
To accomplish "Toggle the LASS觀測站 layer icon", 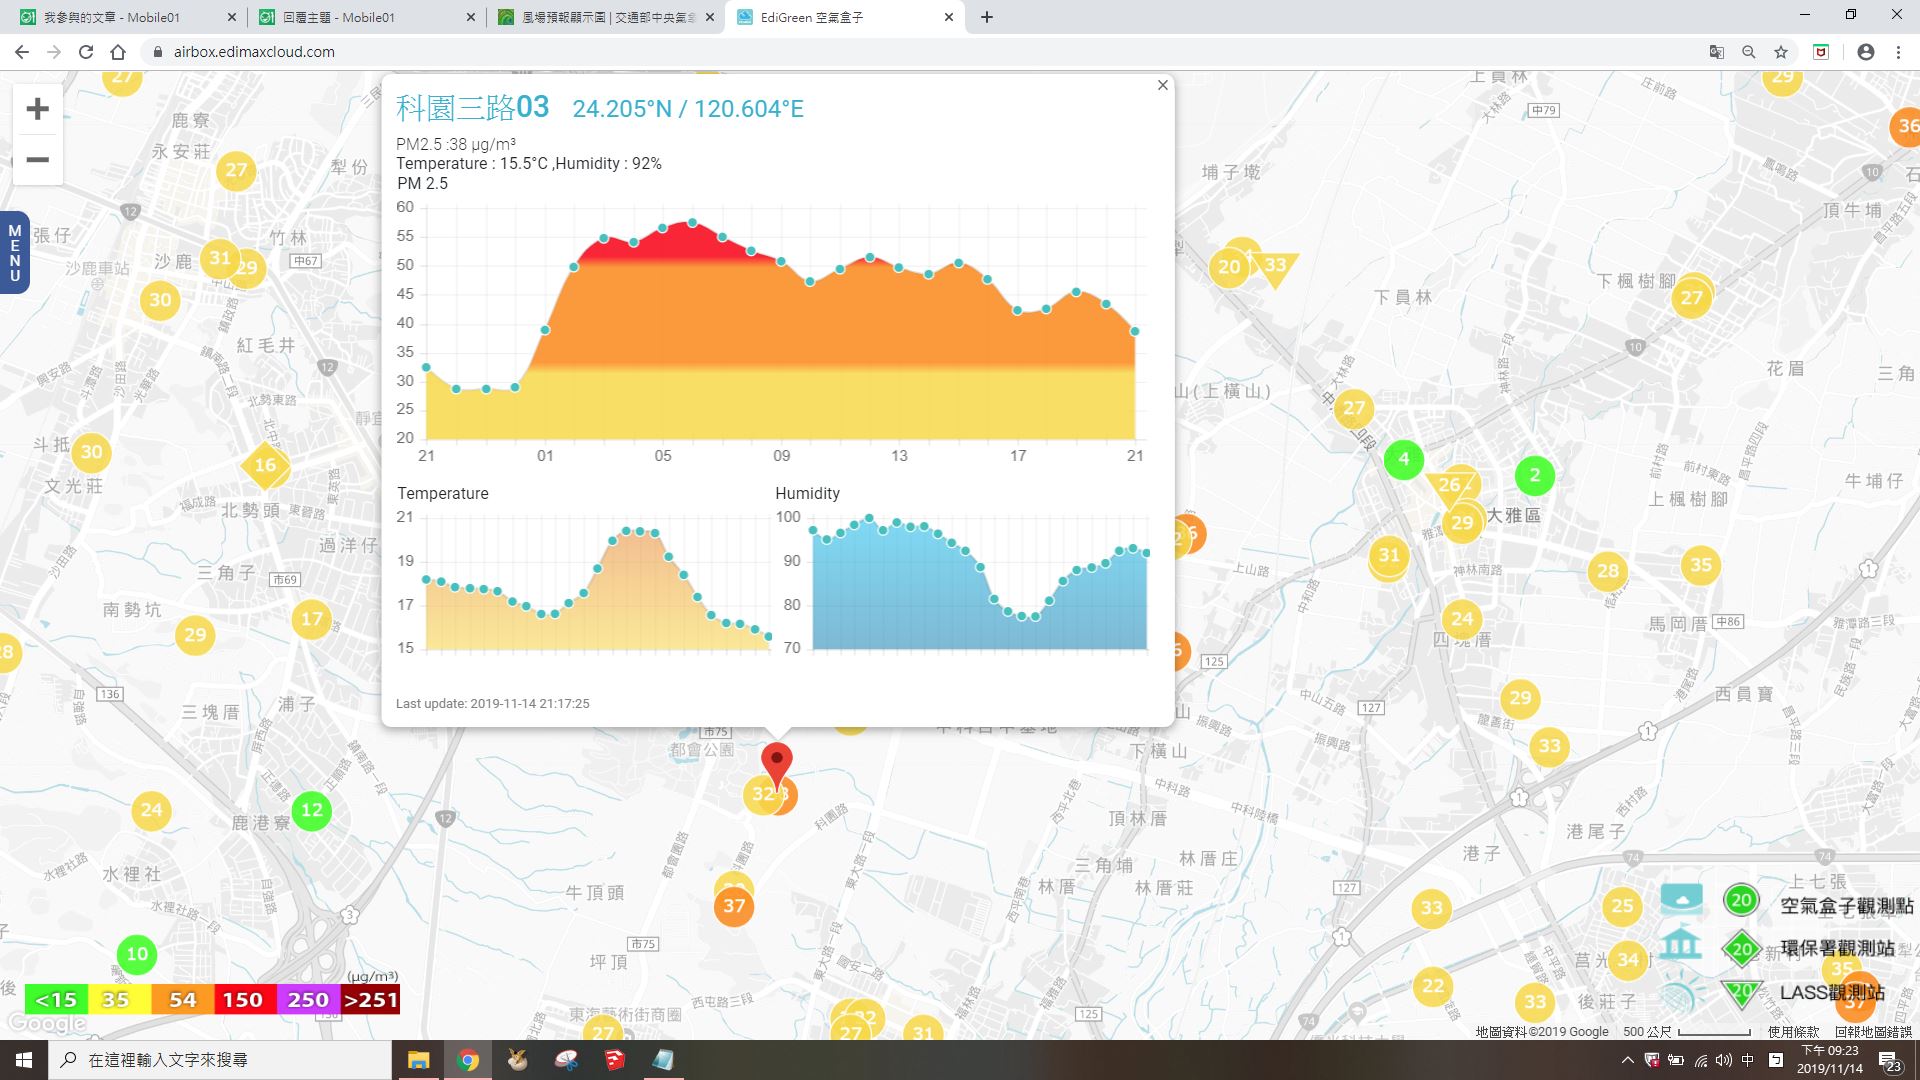I will [x=1681, y=994].
